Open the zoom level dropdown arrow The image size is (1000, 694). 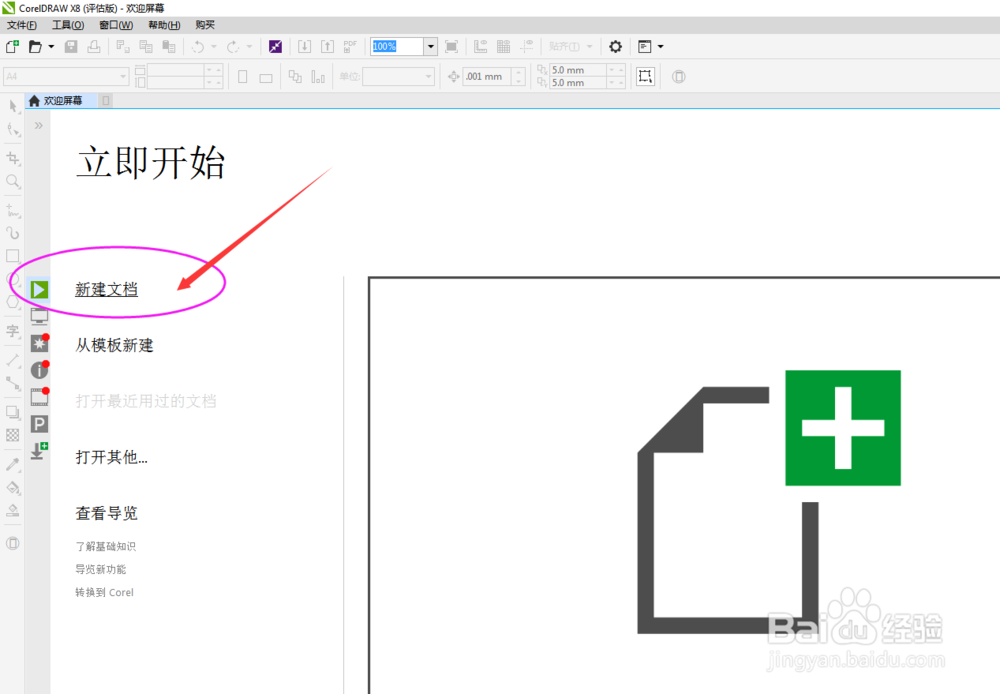click(430, 47)
